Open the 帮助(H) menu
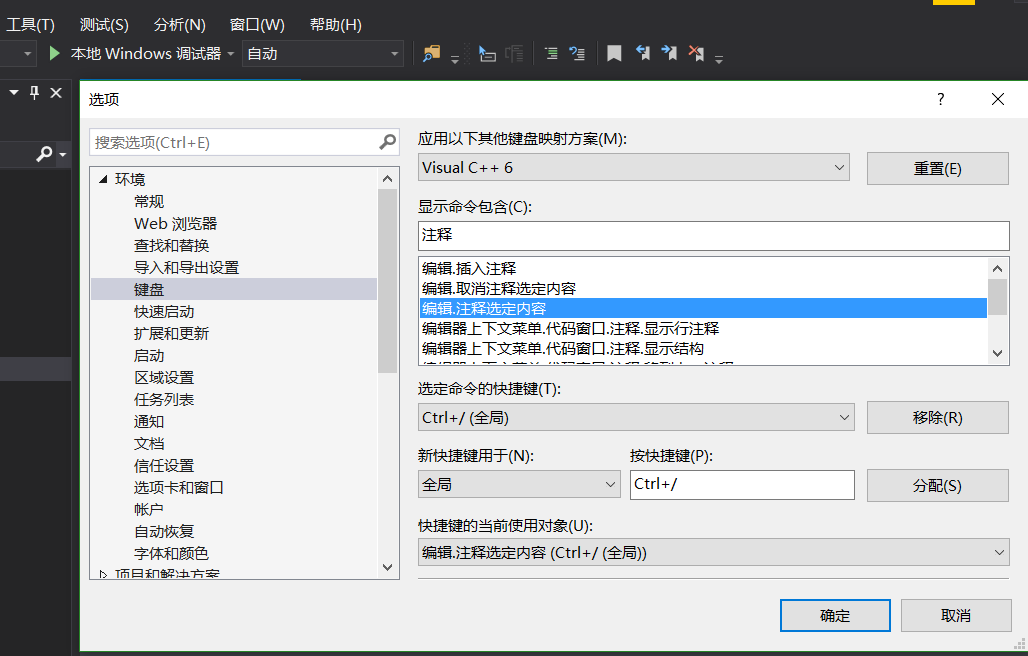Viewport: 1028px width, 656px height. 336,25
